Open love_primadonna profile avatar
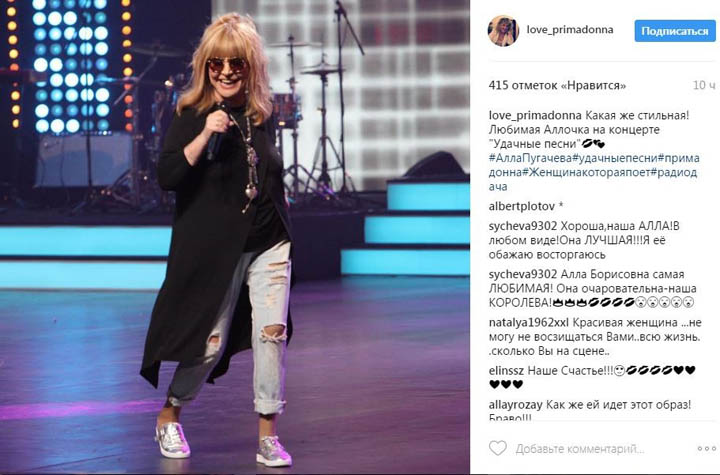The width and height of the screenshot is (720, 475). point(503,31)
